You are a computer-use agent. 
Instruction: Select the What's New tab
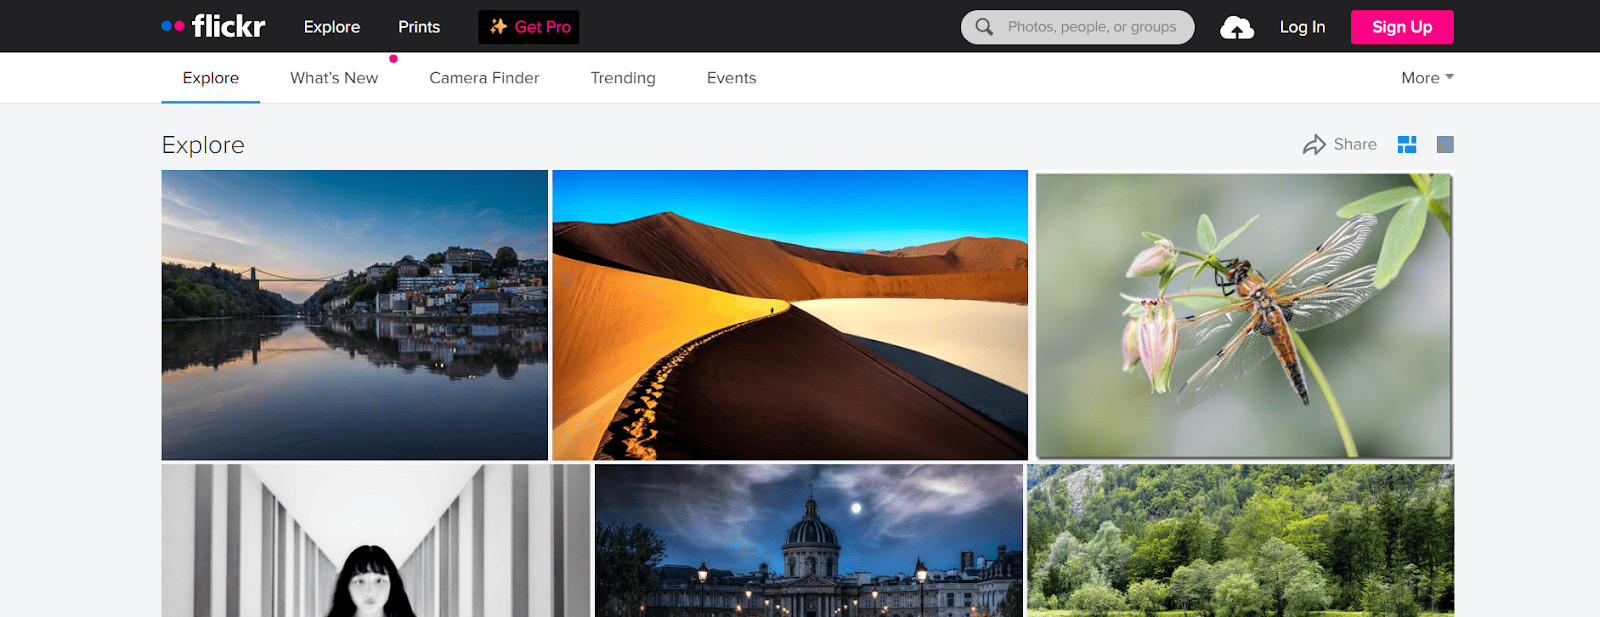[334, 78]
